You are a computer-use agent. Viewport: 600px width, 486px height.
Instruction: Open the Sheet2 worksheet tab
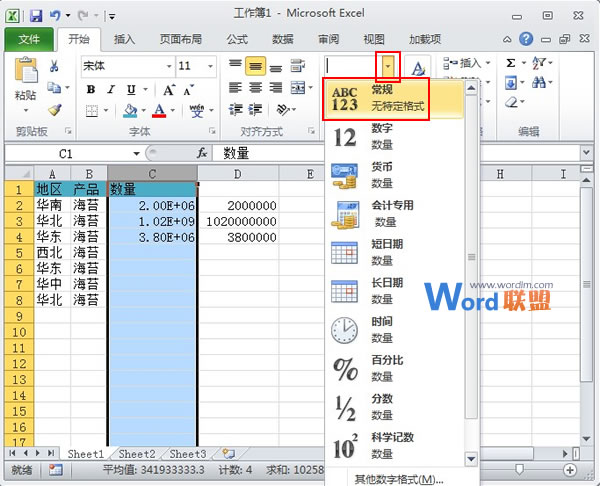tap(137, 454)
